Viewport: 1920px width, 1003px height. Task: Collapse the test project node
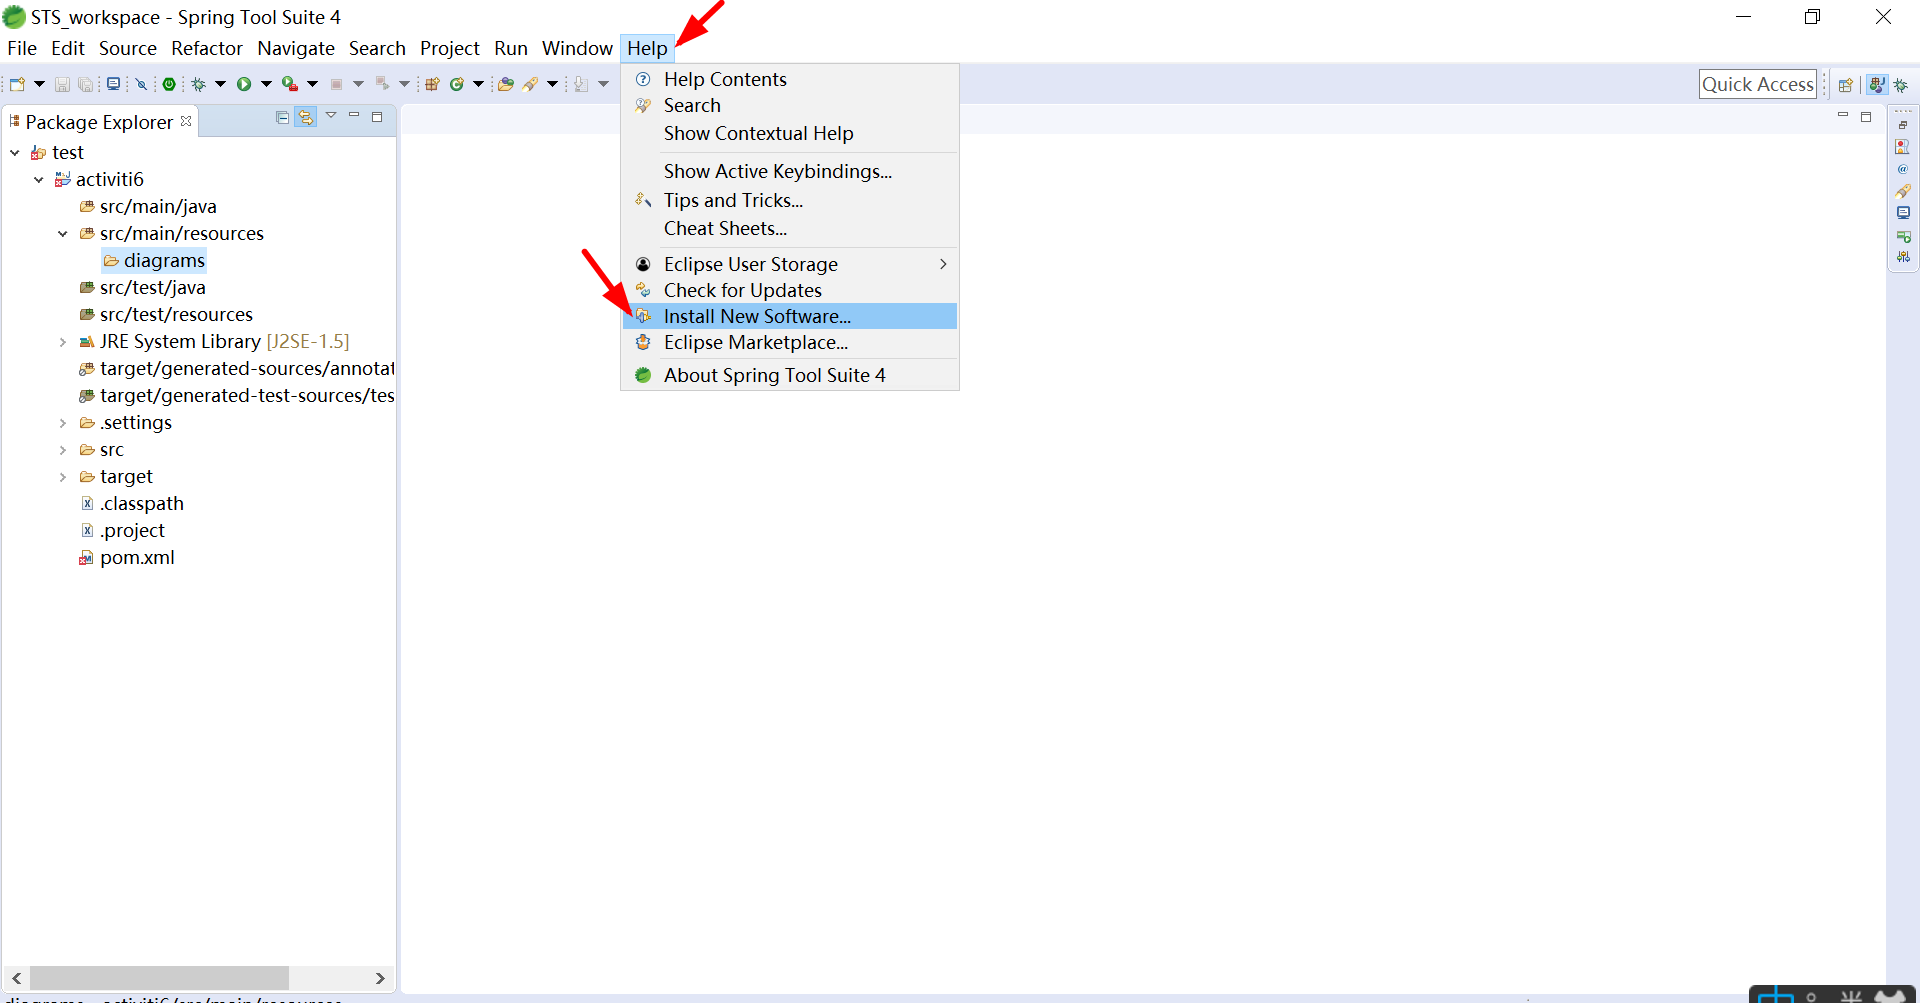click(x=15, y=153)
